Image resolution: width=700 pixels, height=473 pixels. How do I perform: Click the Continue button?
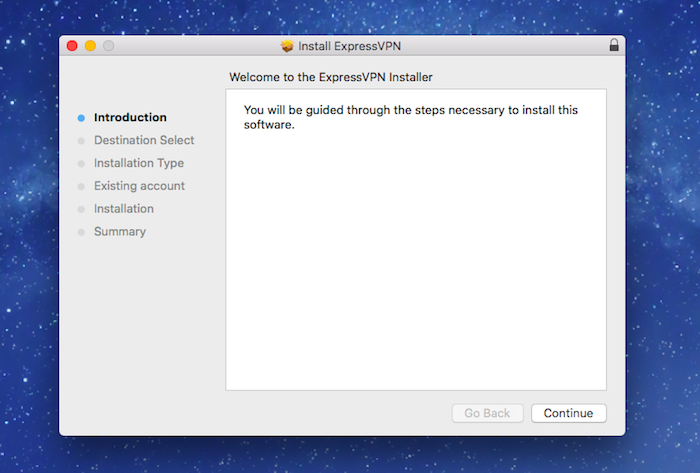pyautogui.click(x=568, y=413)
